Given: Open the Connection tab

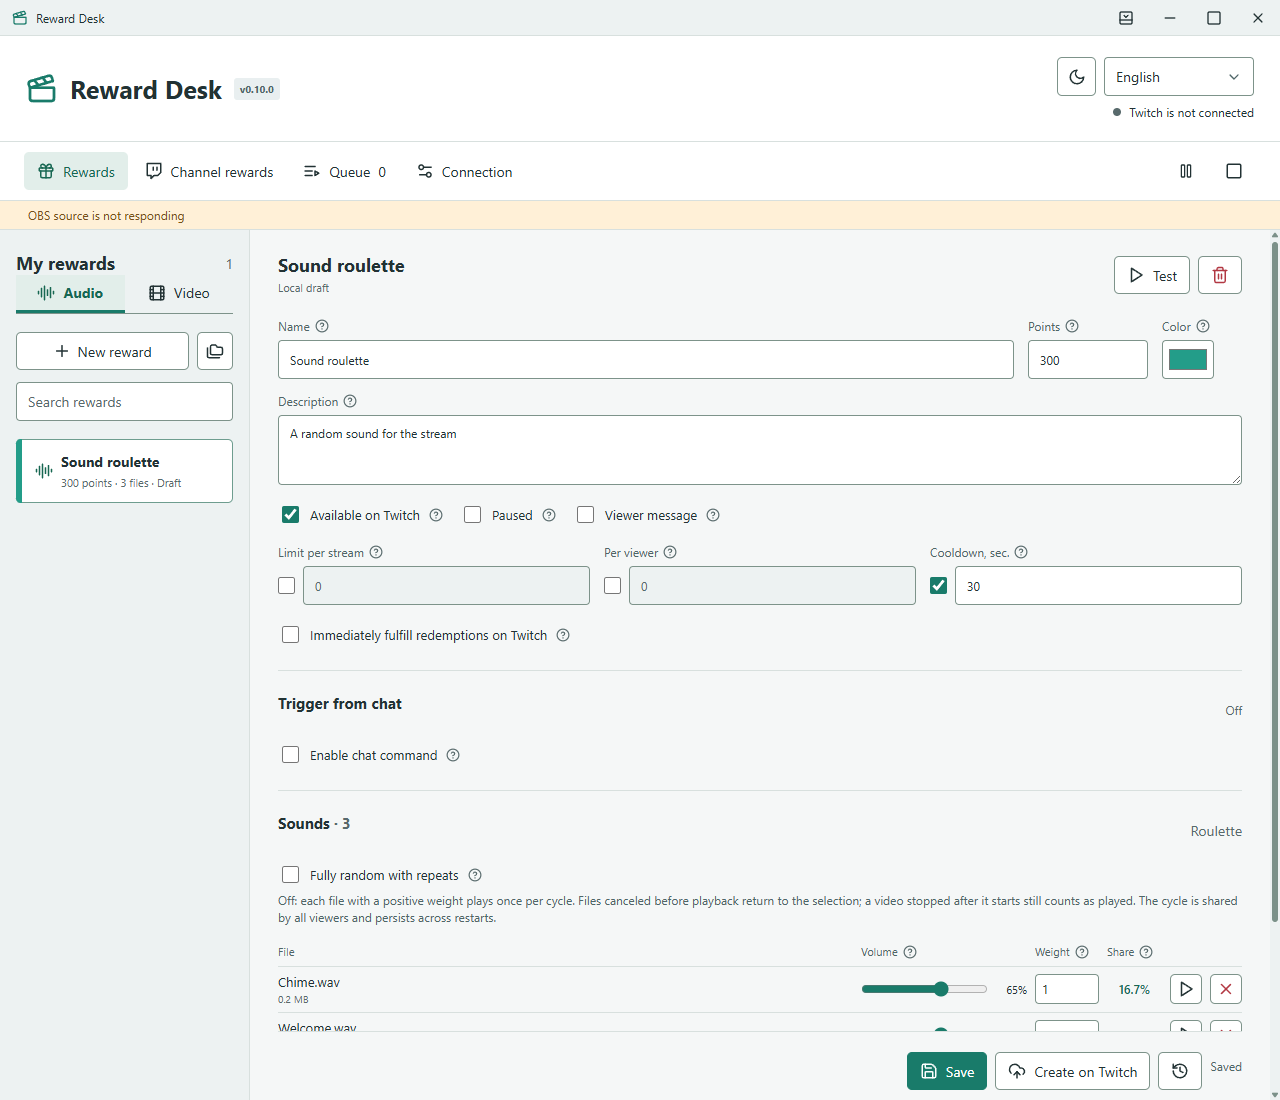Looking at the screenshot, I should (x=465, y=172).
